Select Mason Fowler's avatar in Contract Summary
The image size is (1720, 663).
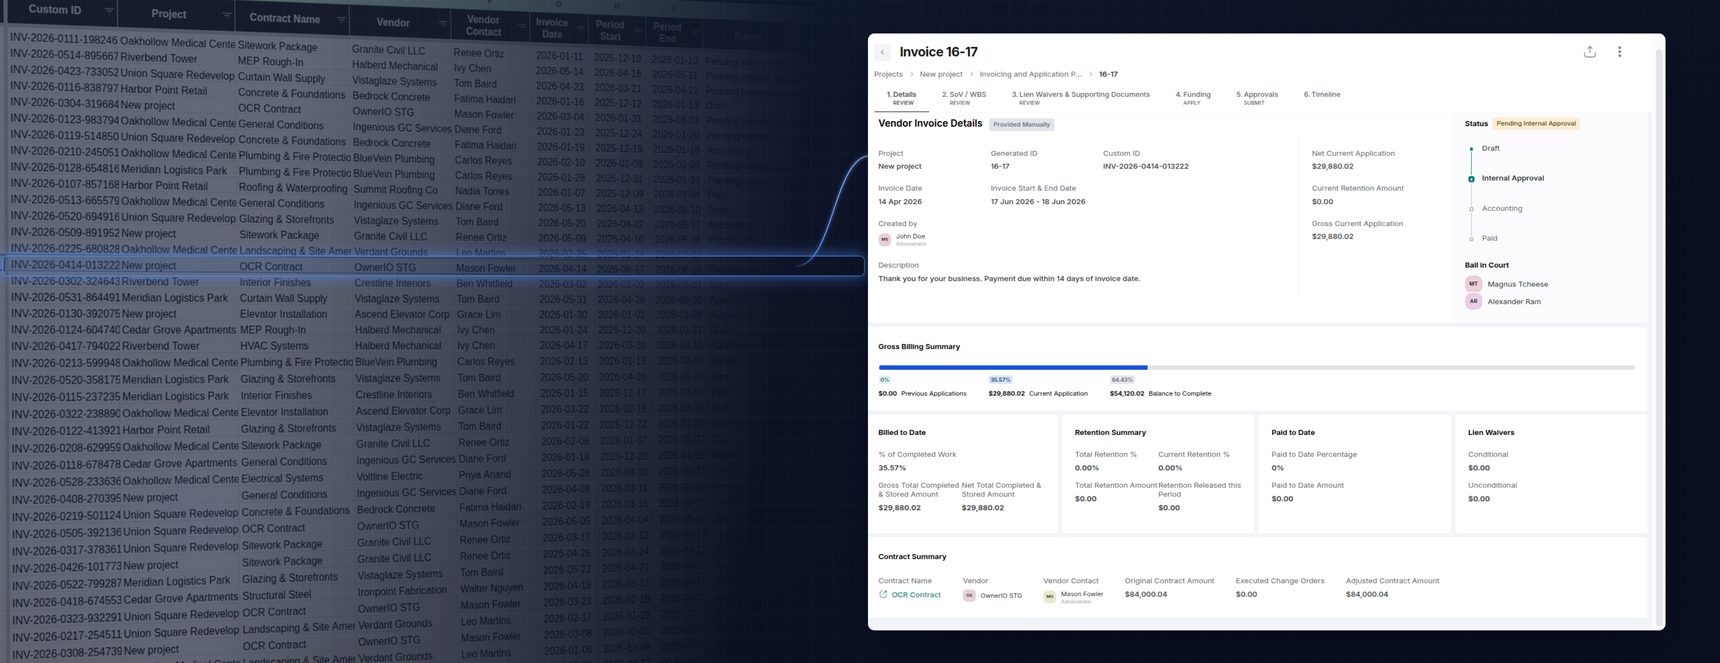(x=1050, y=596)
